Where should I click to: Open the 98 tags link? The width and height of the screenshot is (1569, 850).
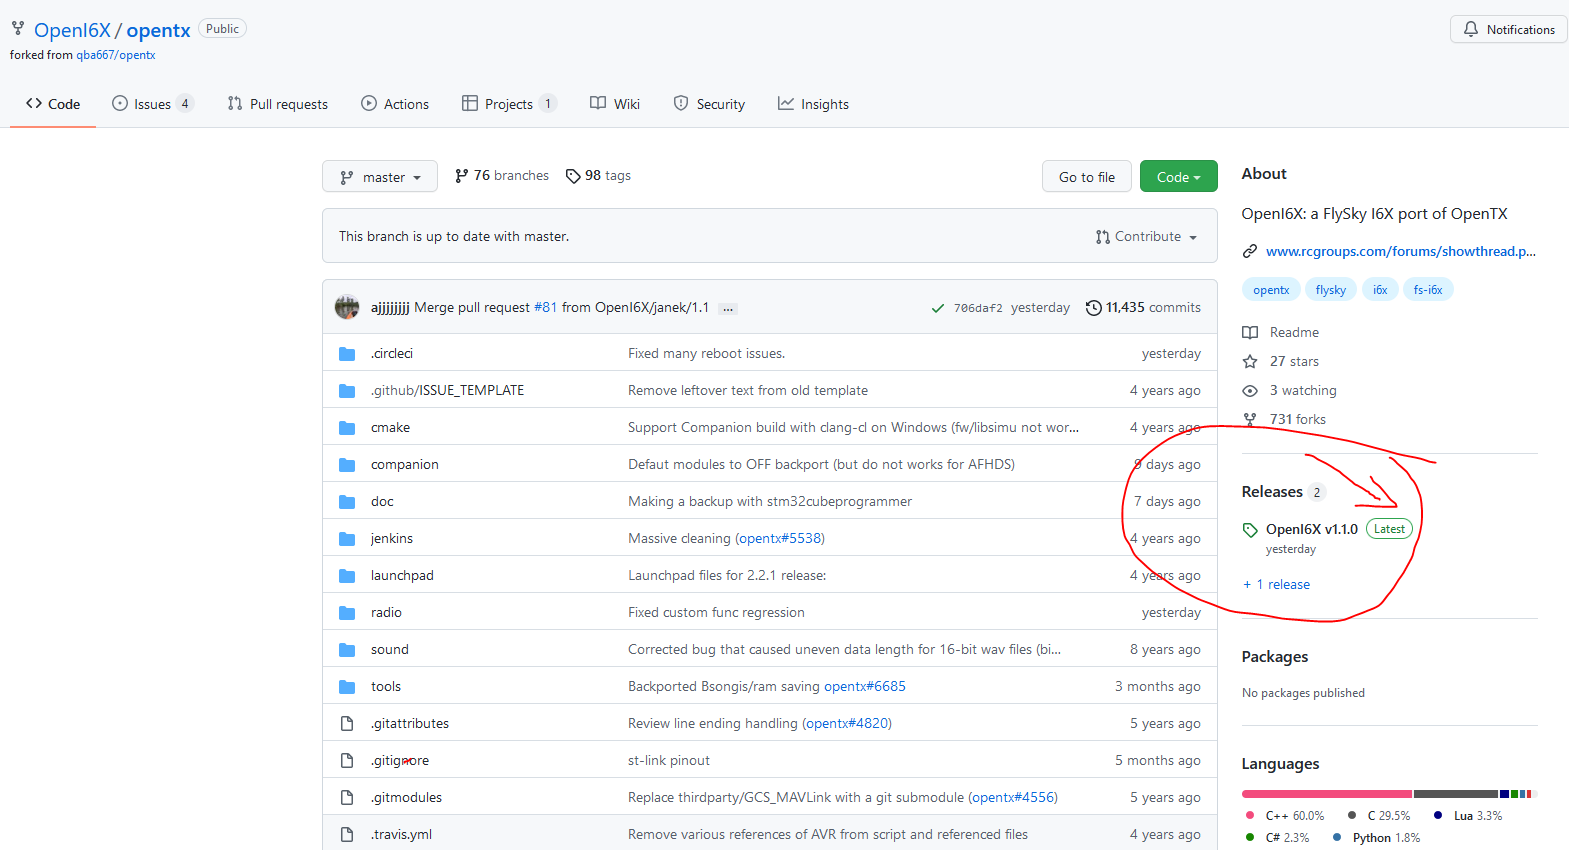(x=598, y=176)
